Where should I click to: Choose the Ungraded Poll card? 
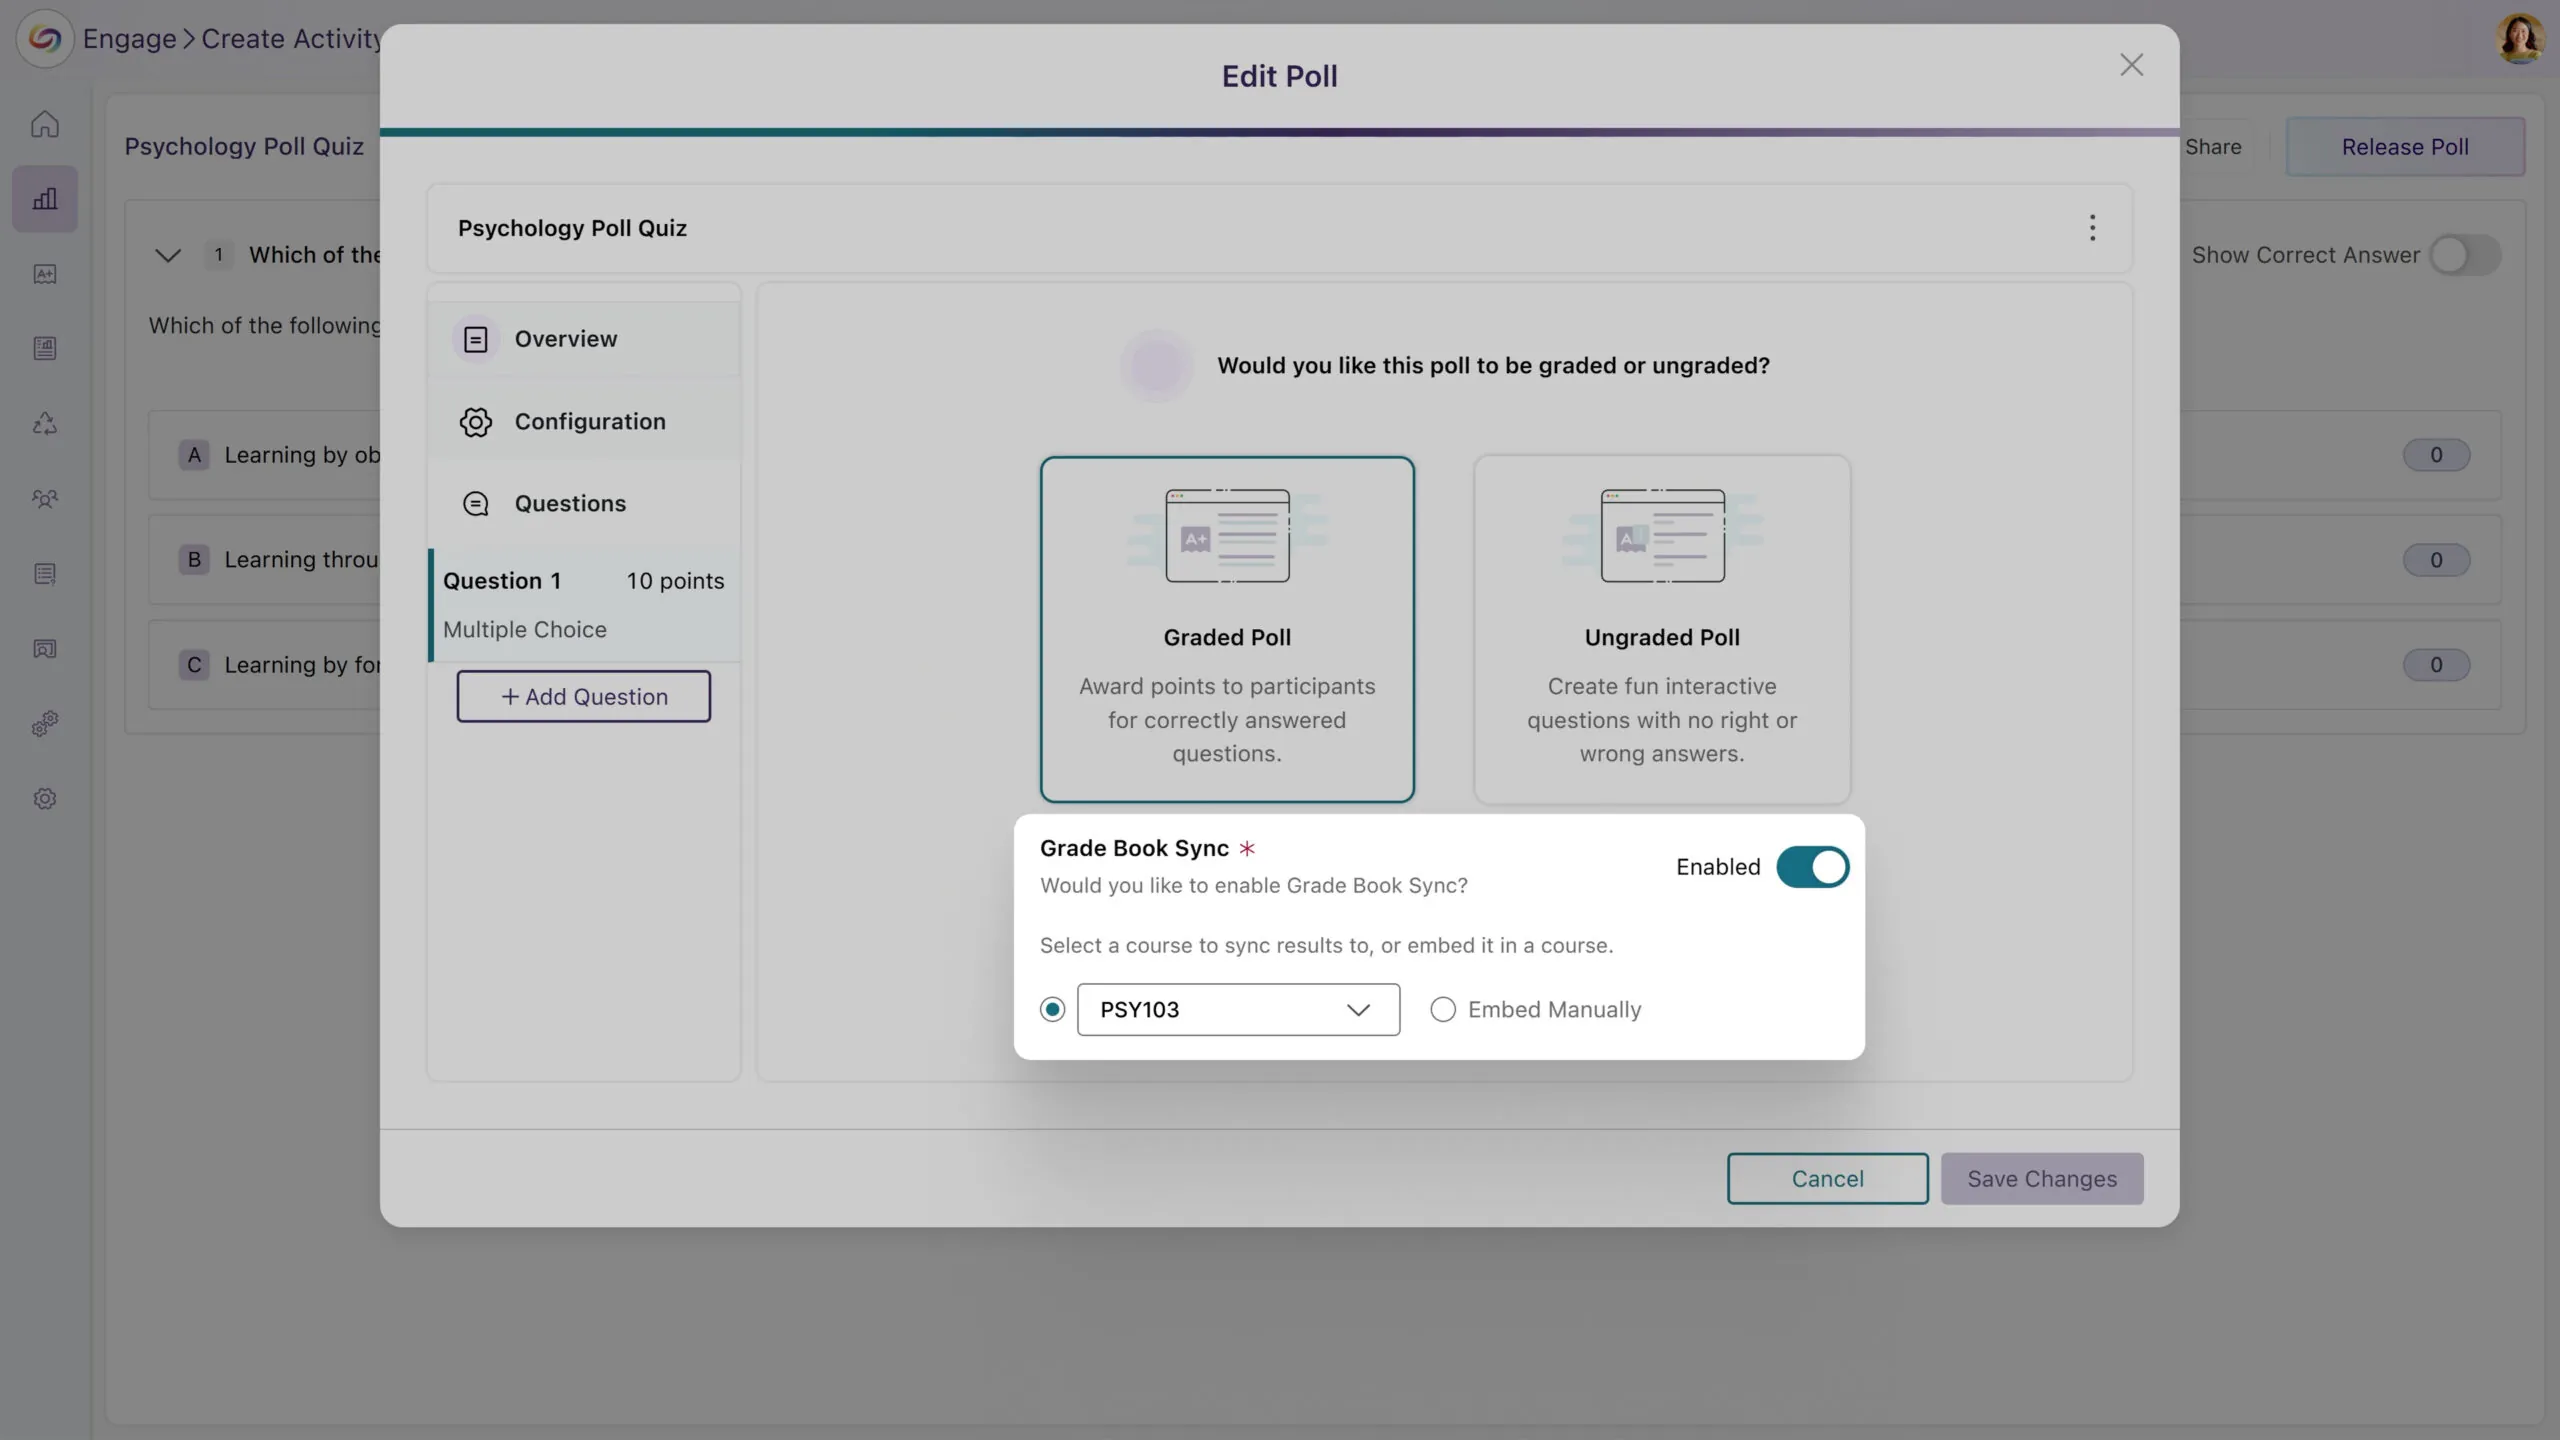1661,630
